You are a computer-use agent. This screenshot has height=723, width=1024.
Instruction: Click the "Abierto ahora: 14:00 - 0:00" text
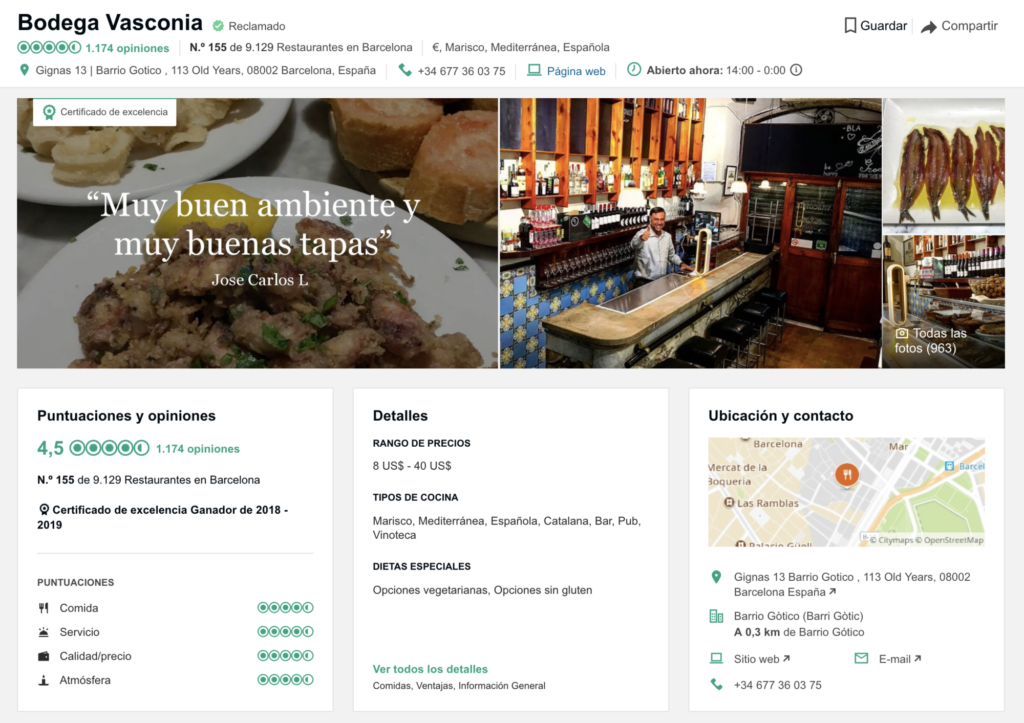716,70
